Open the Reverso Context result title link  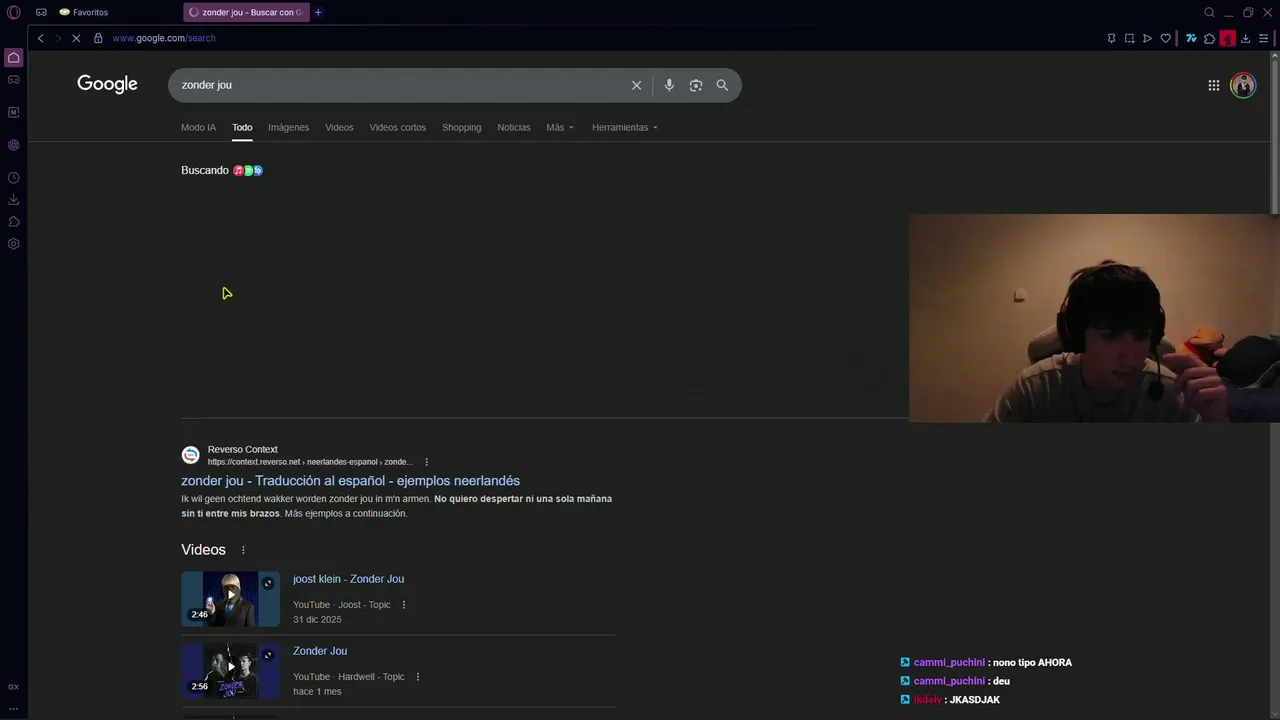pyautogui.click(x=350, y=481)
